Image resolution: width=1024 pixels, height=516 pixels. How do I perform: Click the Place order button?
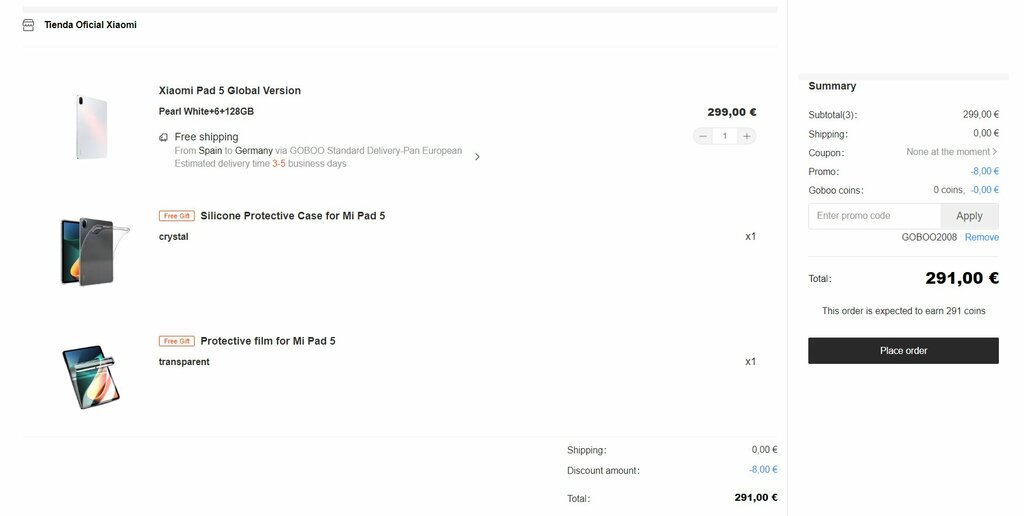903,351
